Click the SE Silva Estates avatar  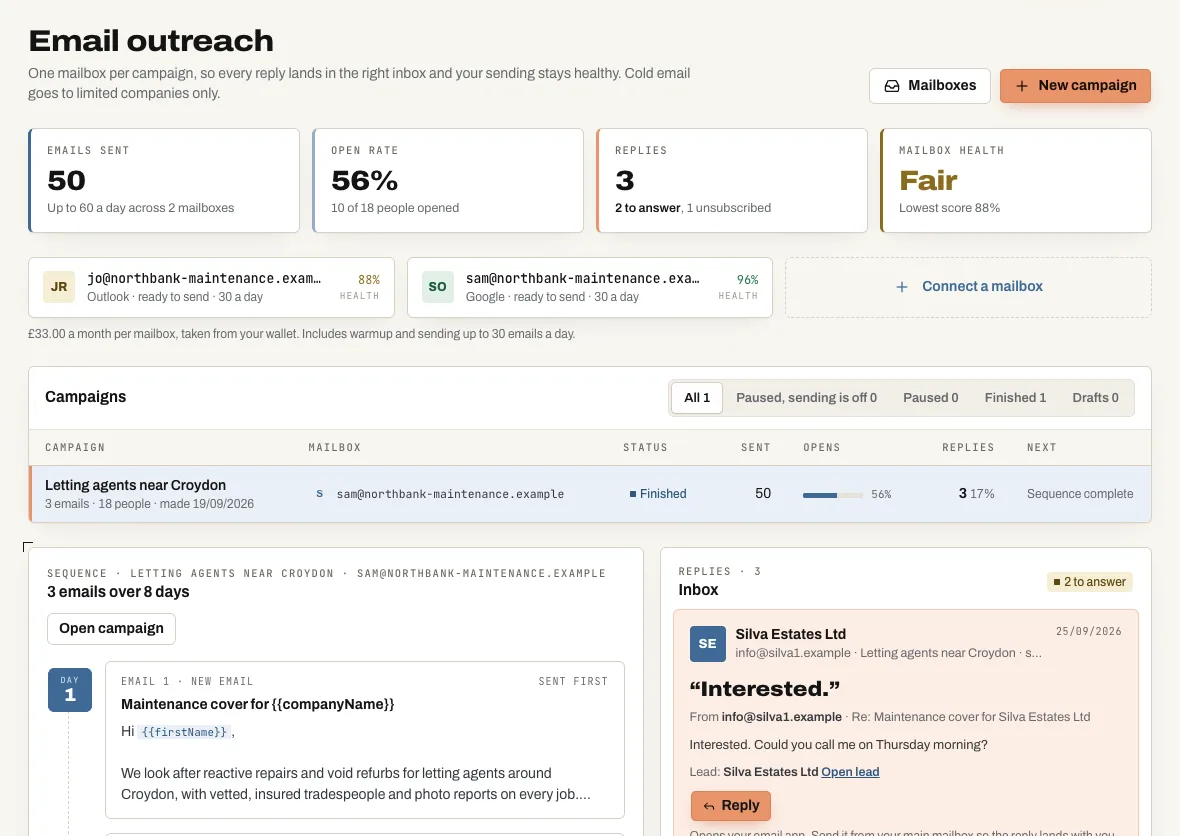click(707, 643)
